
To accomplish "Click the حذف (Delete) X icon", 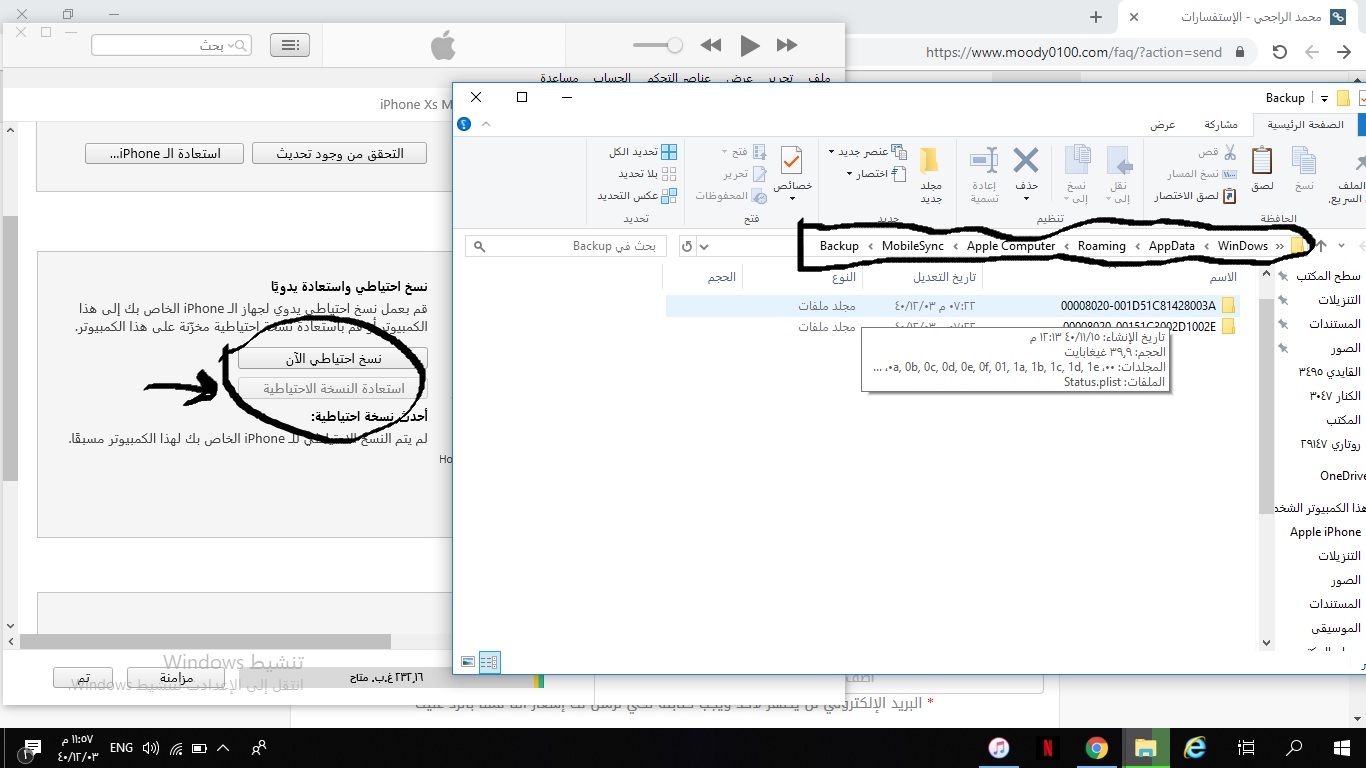I will pyautogui.click(x=1026, y=160).
